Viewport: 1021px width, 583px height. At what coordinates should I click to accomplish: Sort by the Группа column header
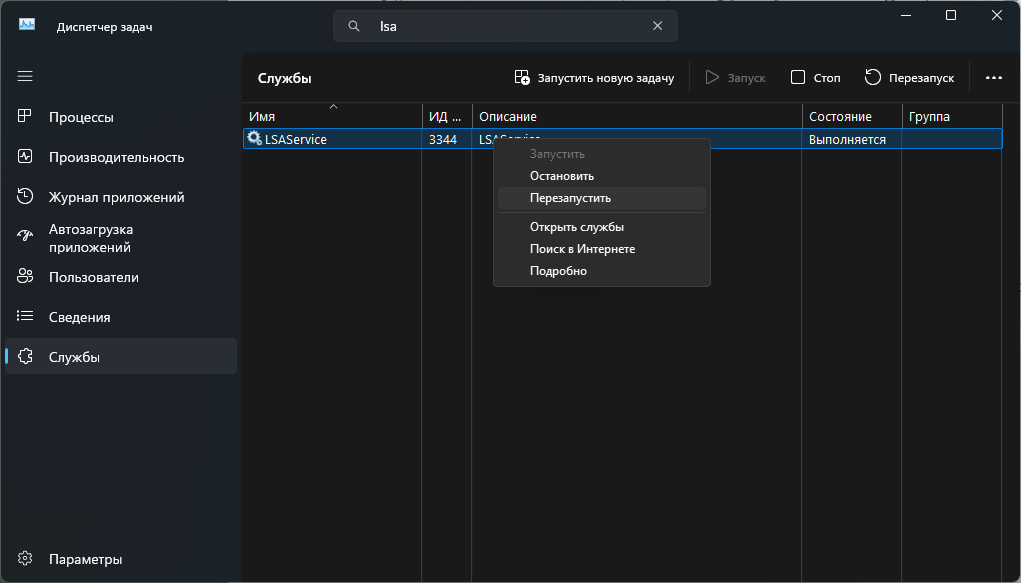951,116
